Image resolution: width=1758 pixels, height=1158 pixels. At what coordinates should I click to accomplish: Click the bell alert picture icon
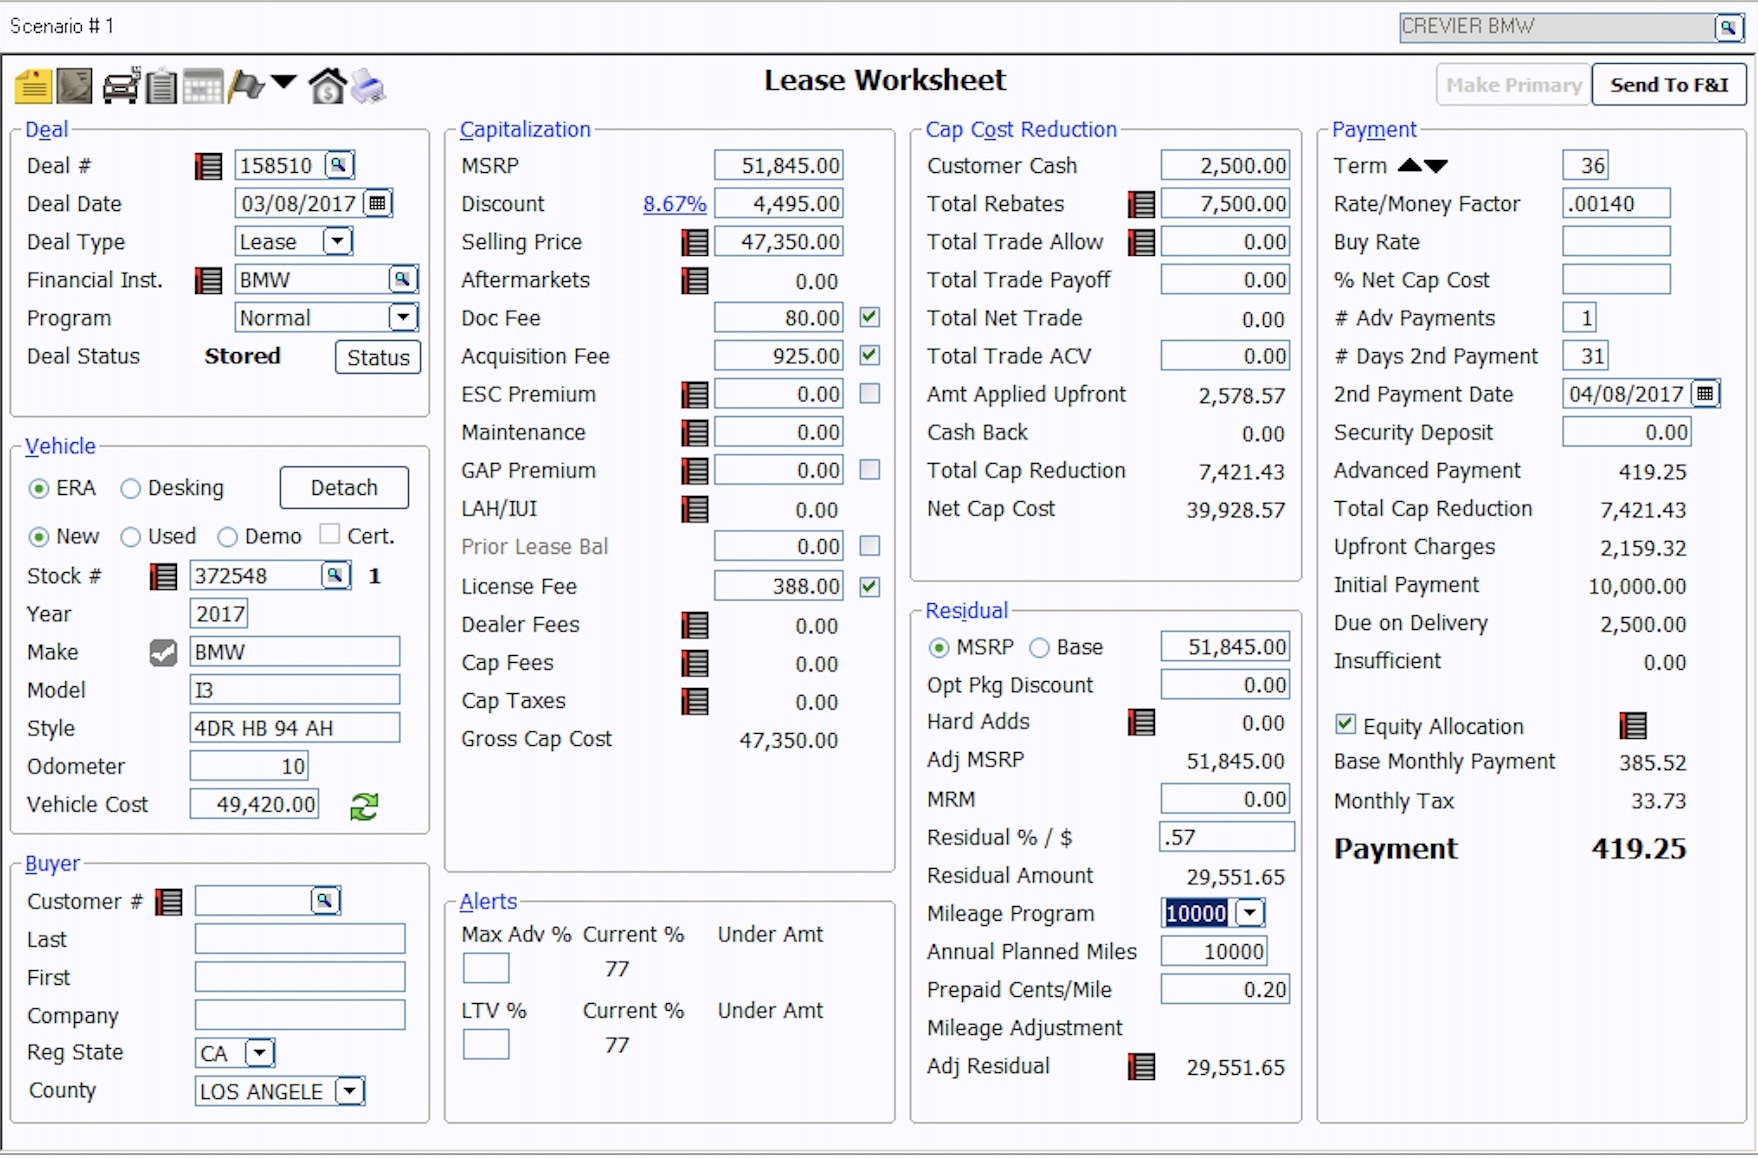coord(75,86)
